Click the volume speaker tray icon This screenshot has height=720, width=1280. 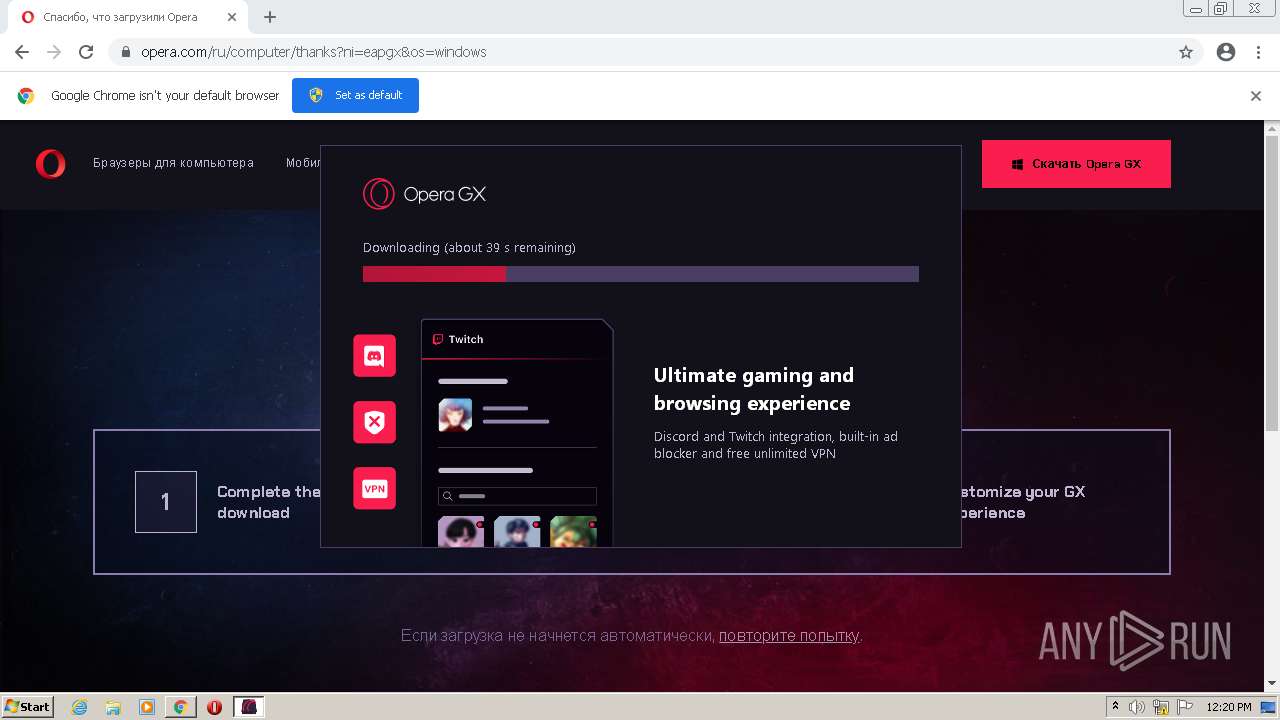1137,707
